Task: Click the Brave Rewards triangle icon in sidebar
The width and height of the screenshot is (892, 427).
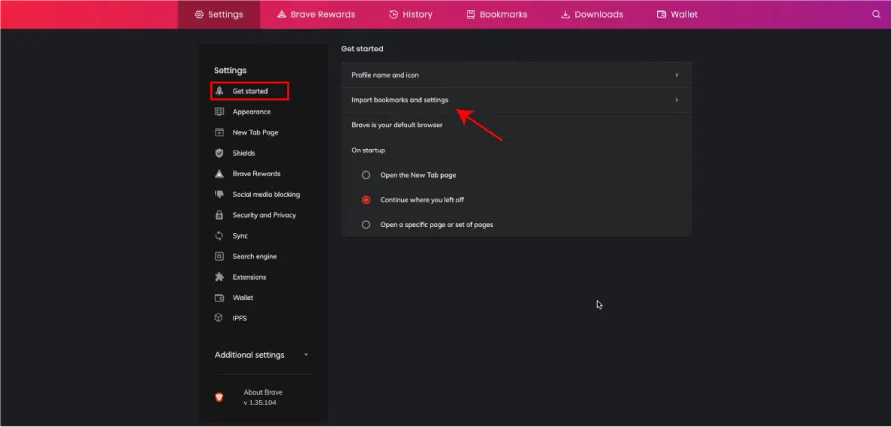Action: click(219, 173)
